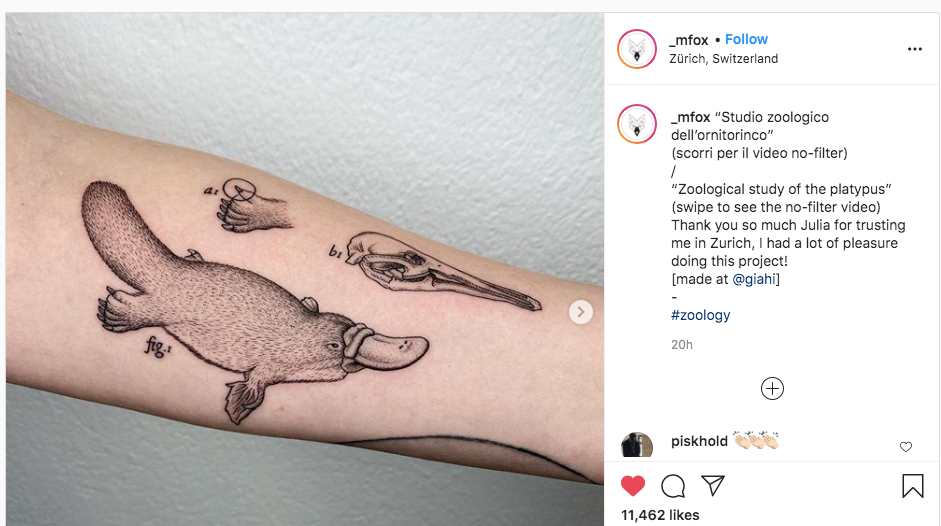Screen dimensions: 941x526
Task: Follow the _mfox account
Action: [x=746, y=40]
